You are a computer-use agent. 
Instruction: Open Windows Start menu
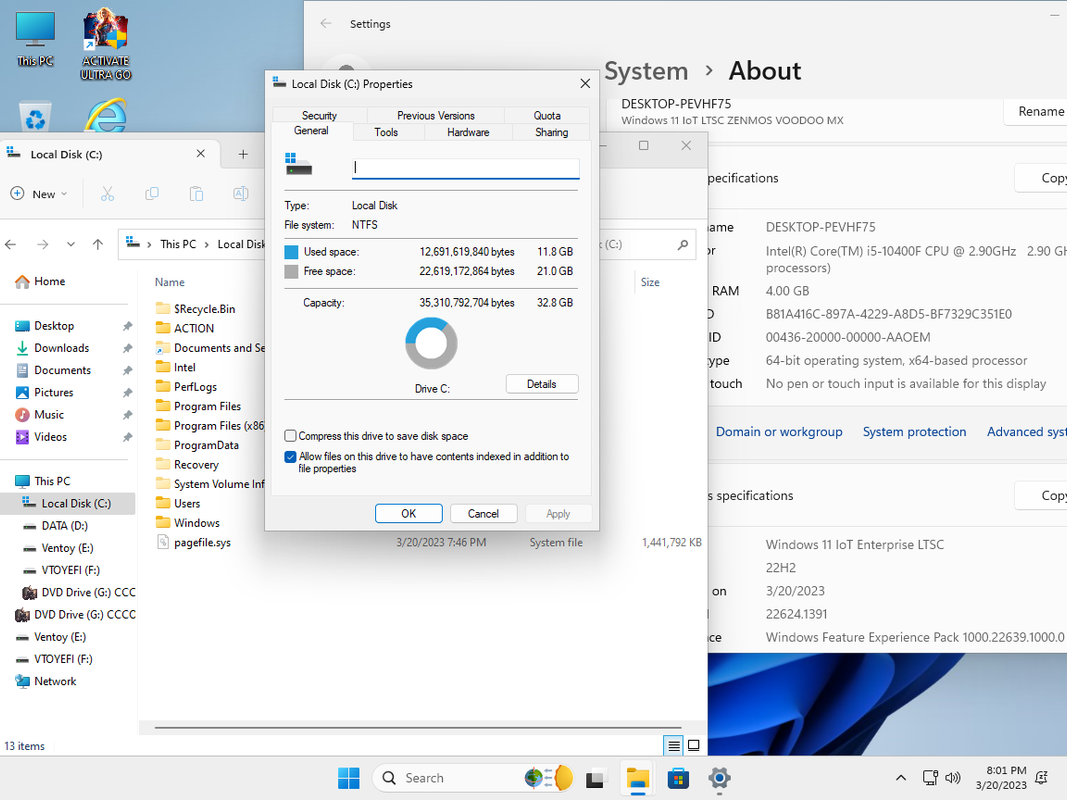pos(349,778)
